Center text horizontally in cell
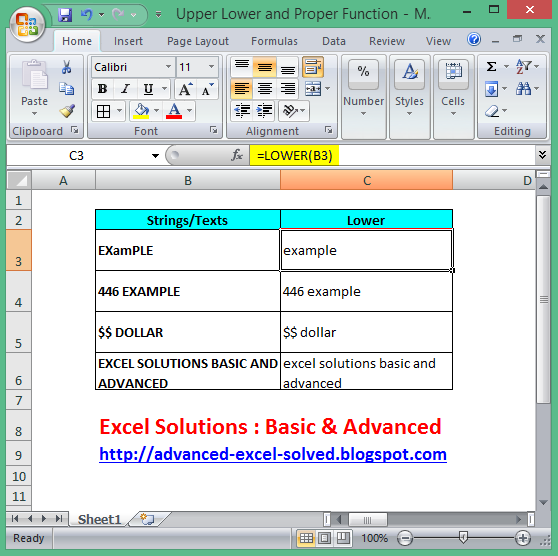 pos(264,89)
